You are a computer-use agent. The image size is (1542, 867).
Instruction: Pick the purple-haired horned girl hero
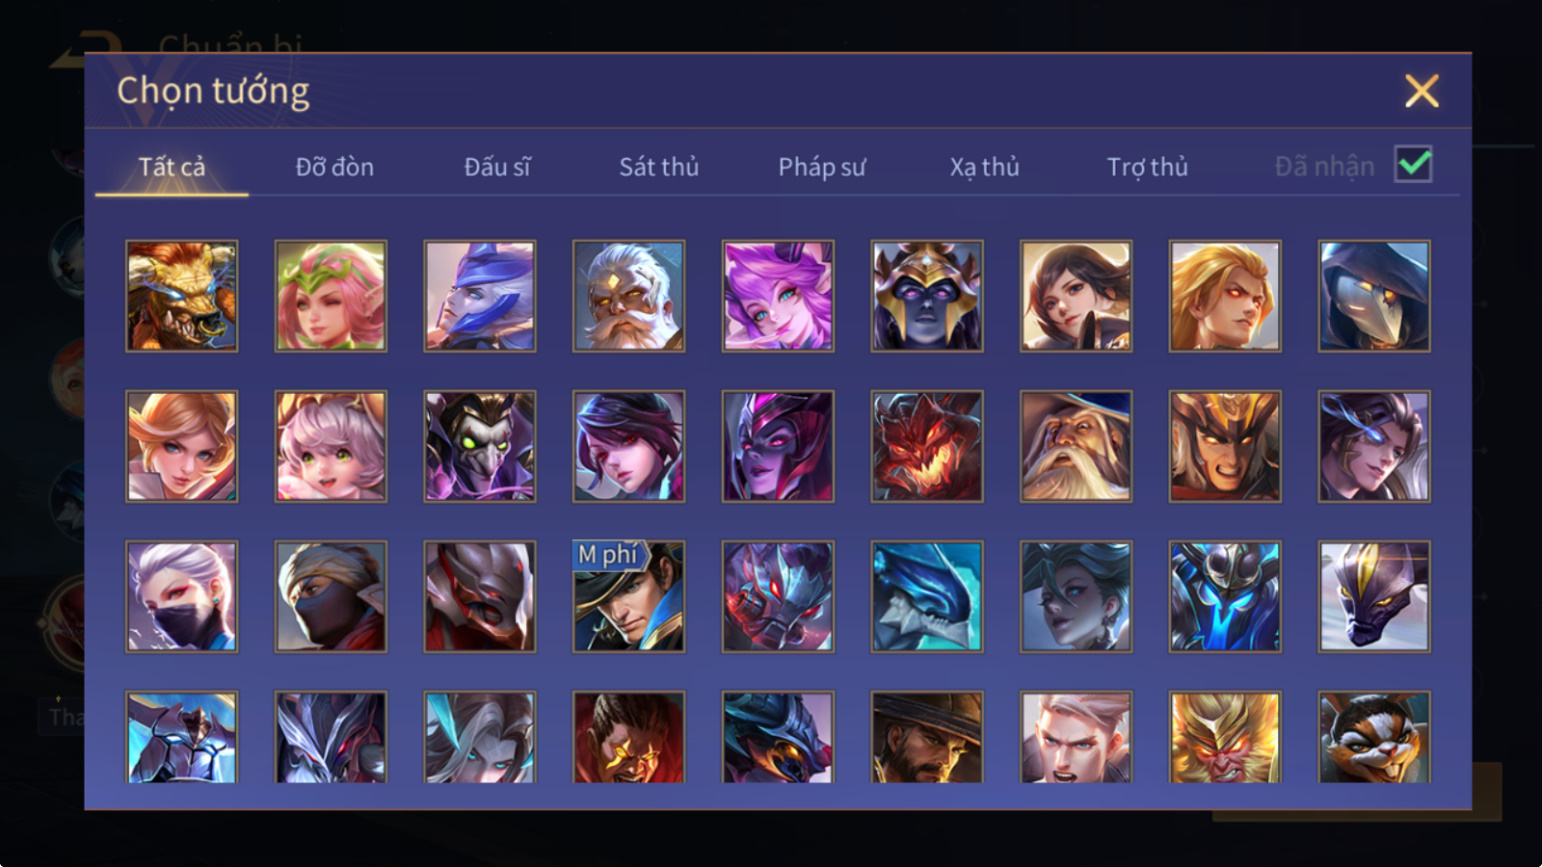[778, 296]
